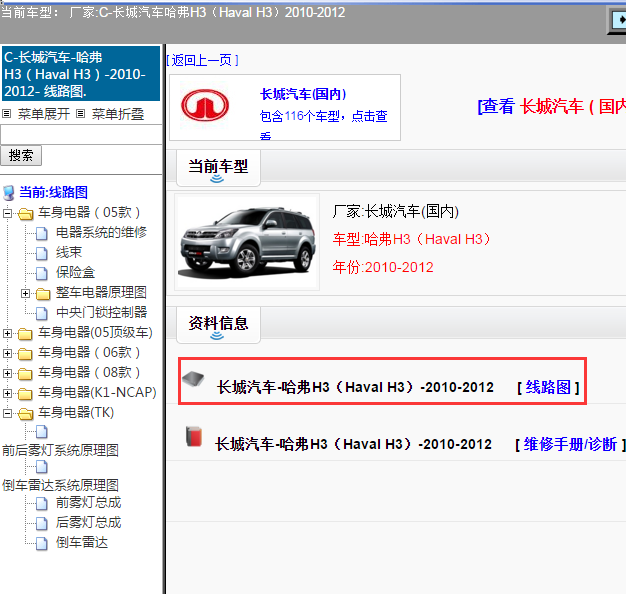Click the 当前:线路图 computer icon
The image size is (626, 594).
click(x=8, y=193)
